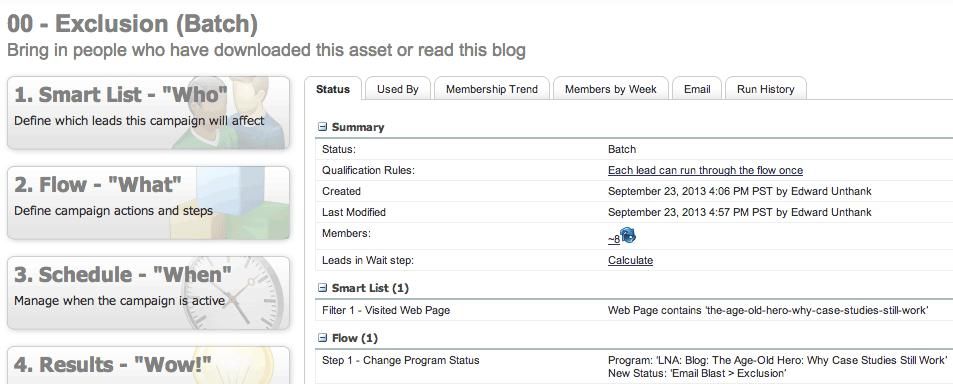
Task: Select the Members by Week tab
Action: coord(611,89)
